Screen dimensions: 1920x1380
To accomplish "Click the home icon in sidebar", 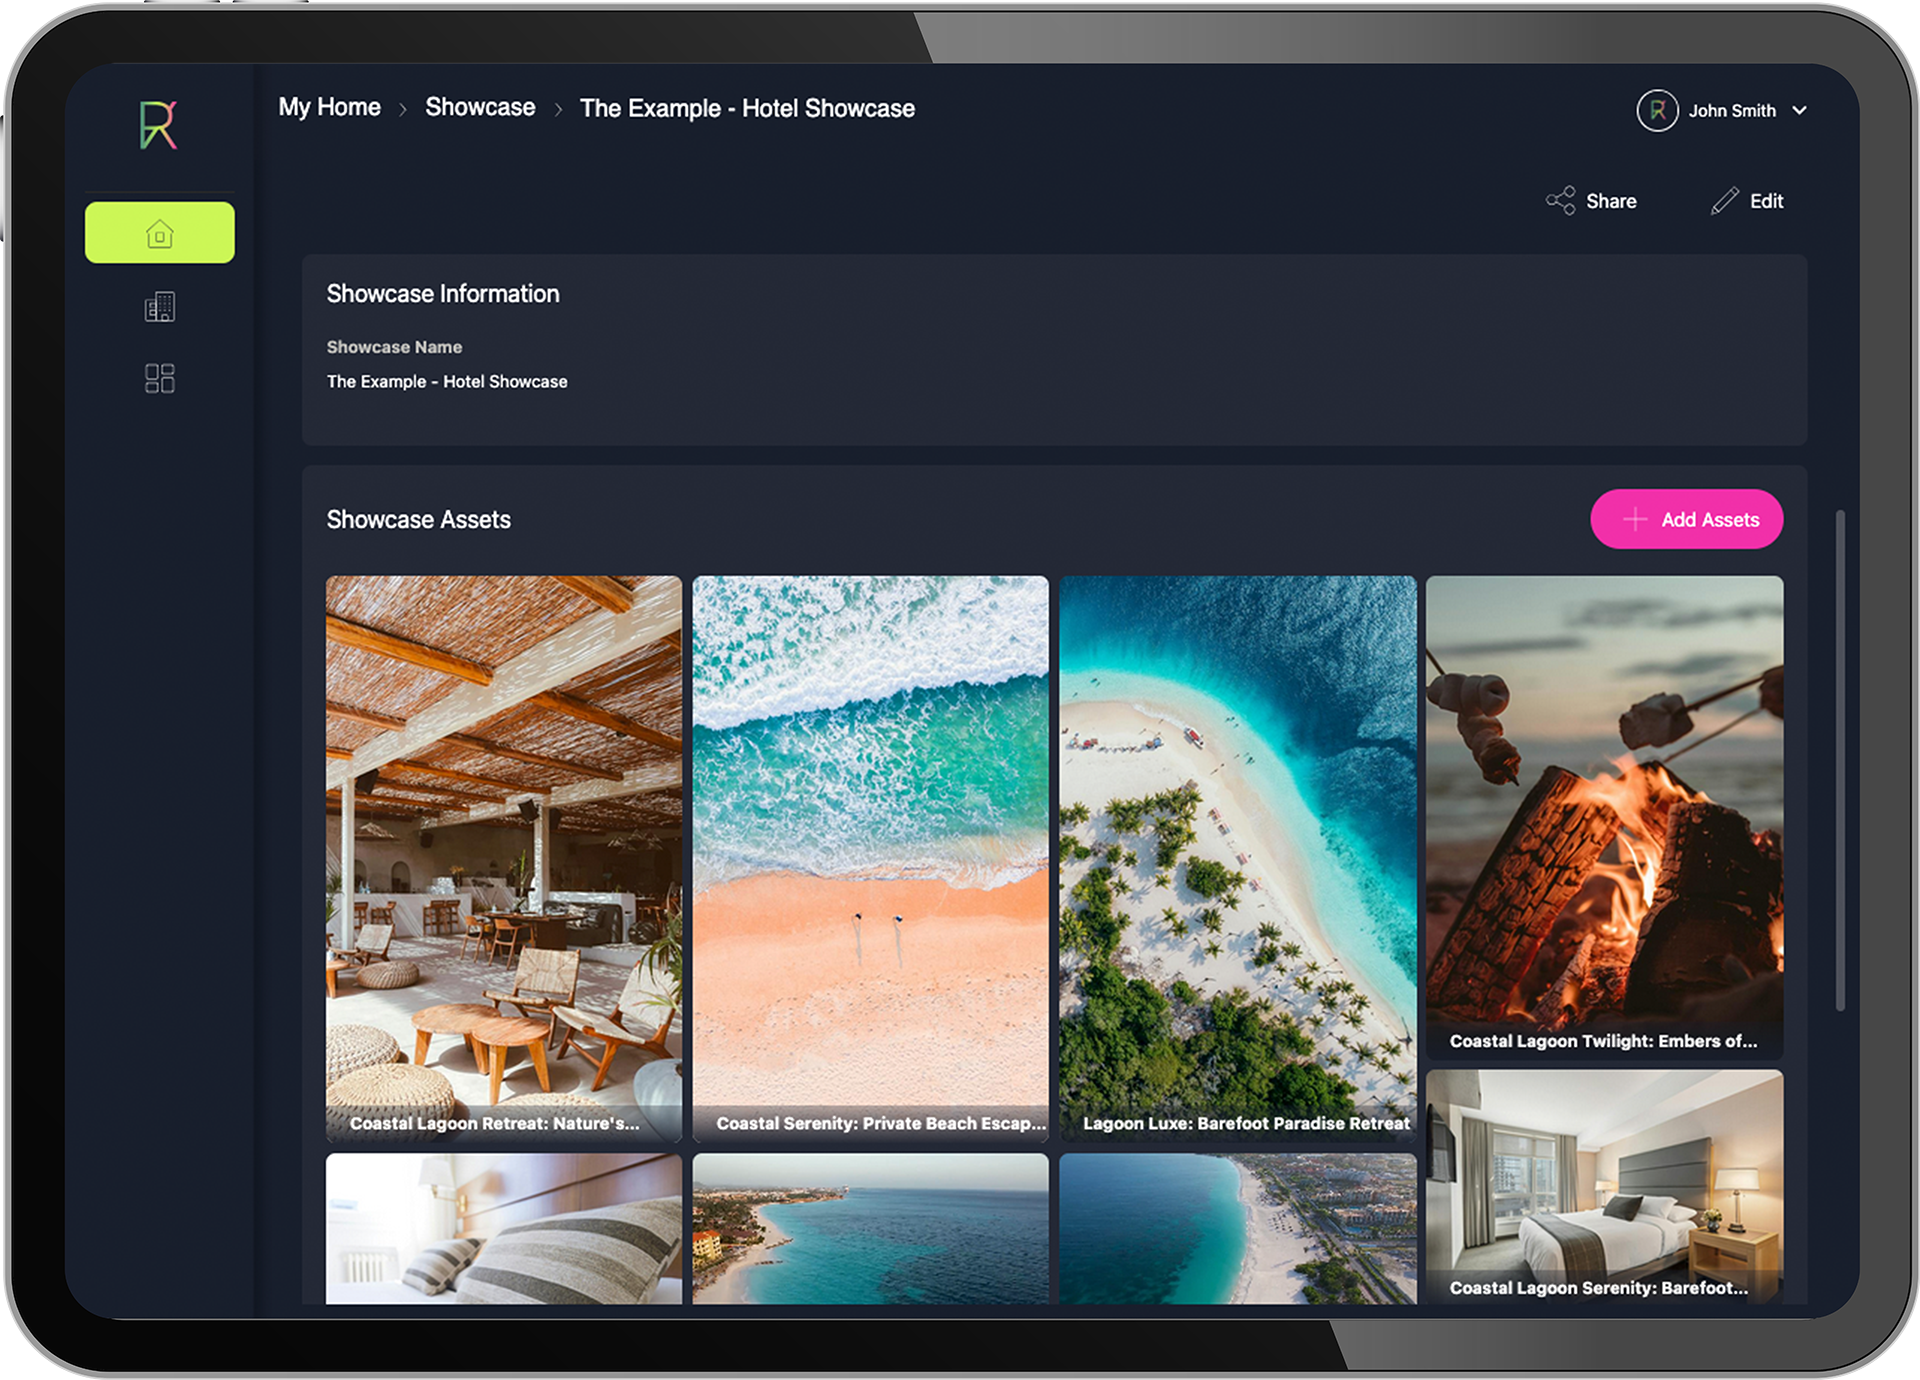I will click(160, 233).
